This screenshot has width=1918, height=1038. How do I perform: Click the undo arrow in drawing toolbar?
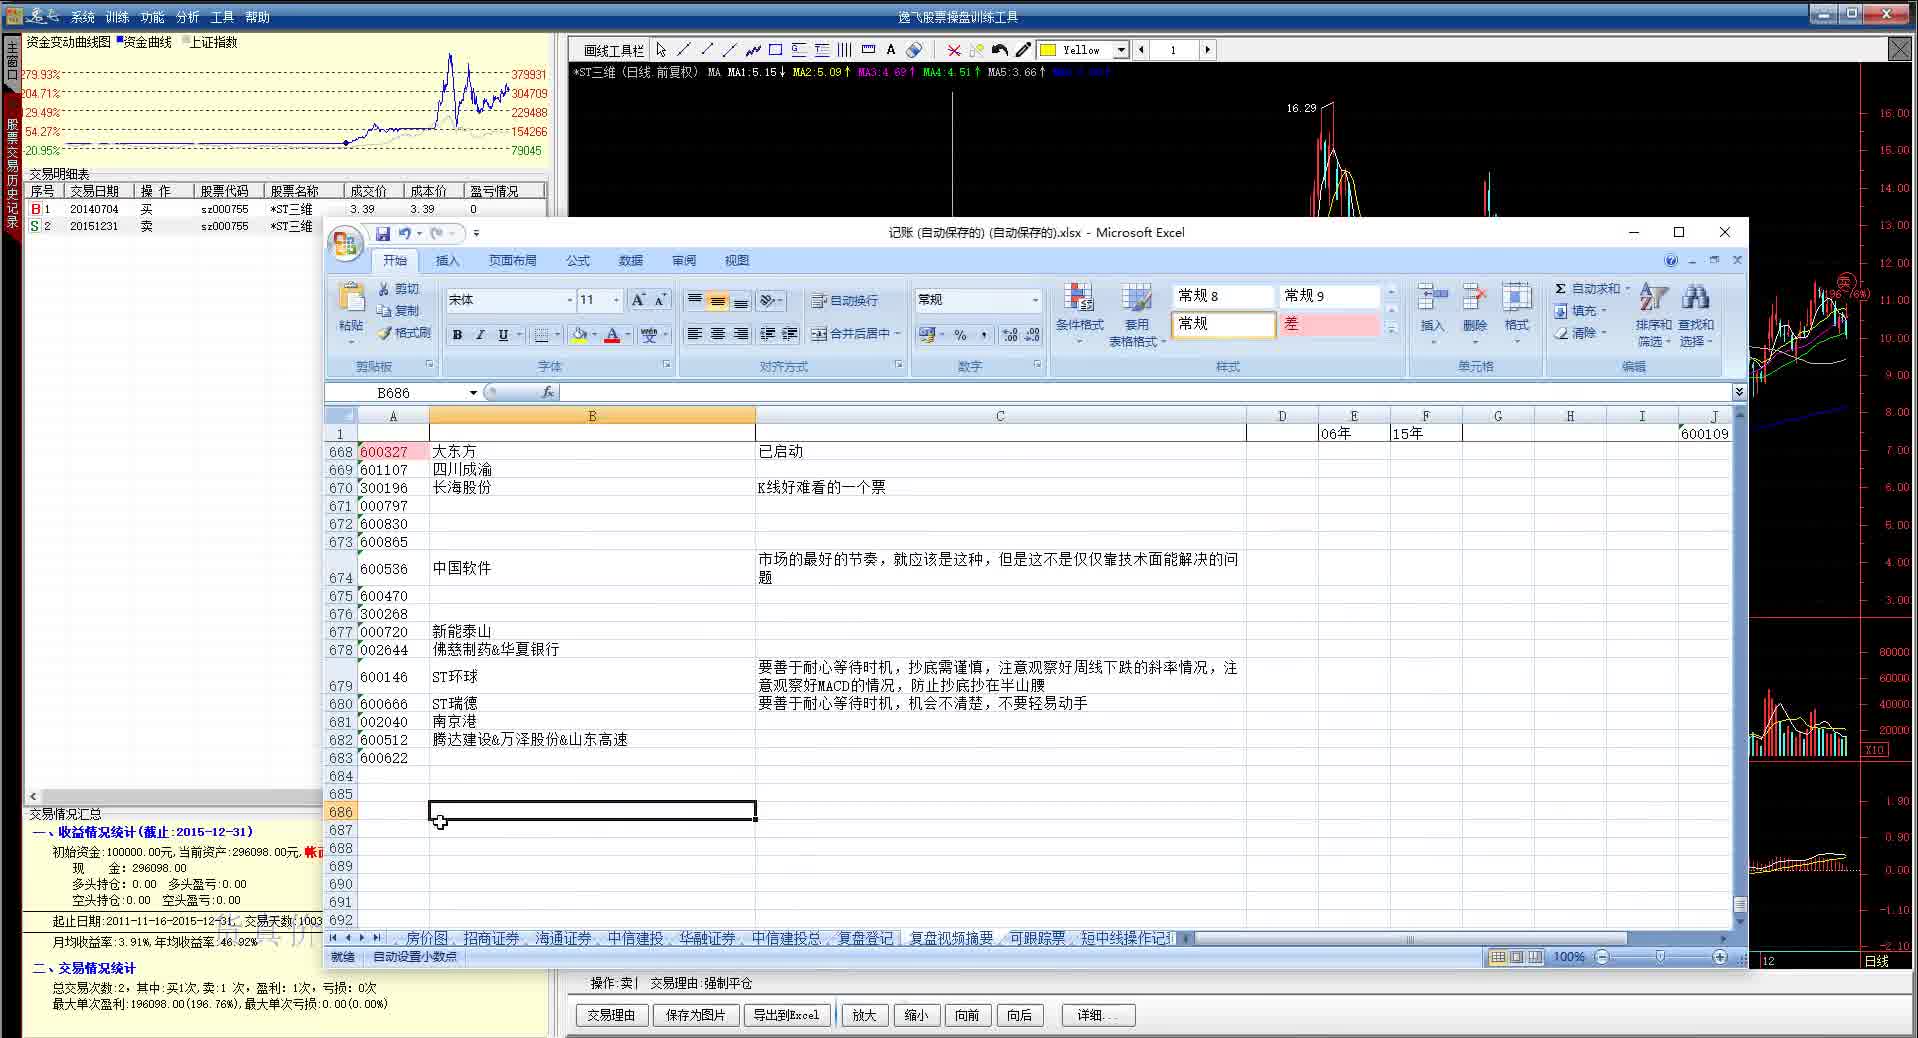1000,49
